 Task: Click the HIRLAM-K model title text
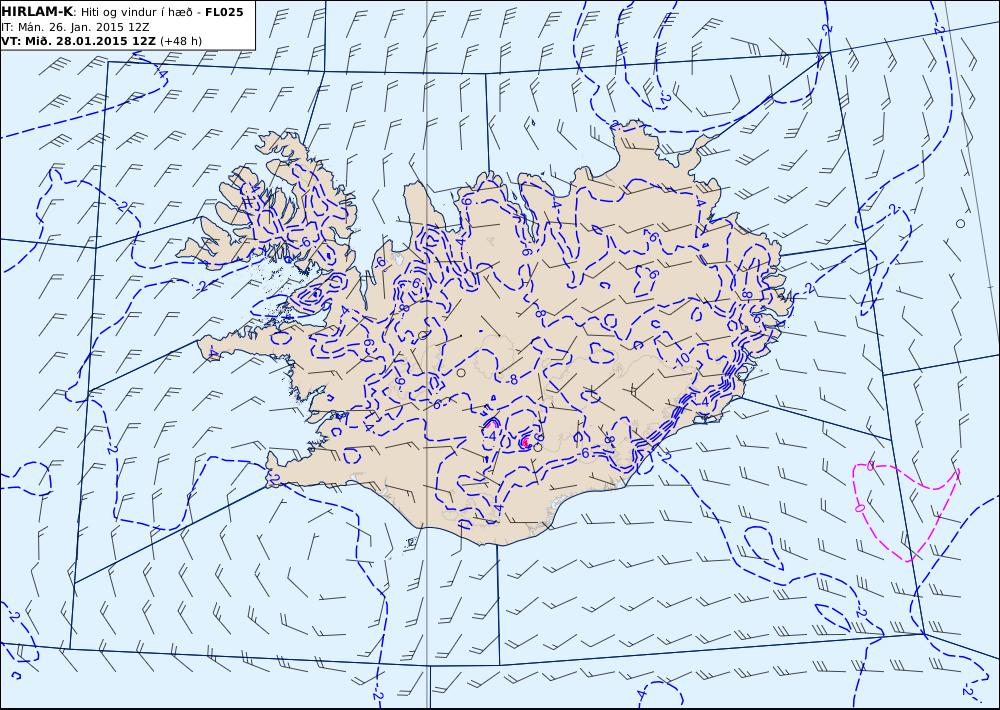click(x=37, y=12)
